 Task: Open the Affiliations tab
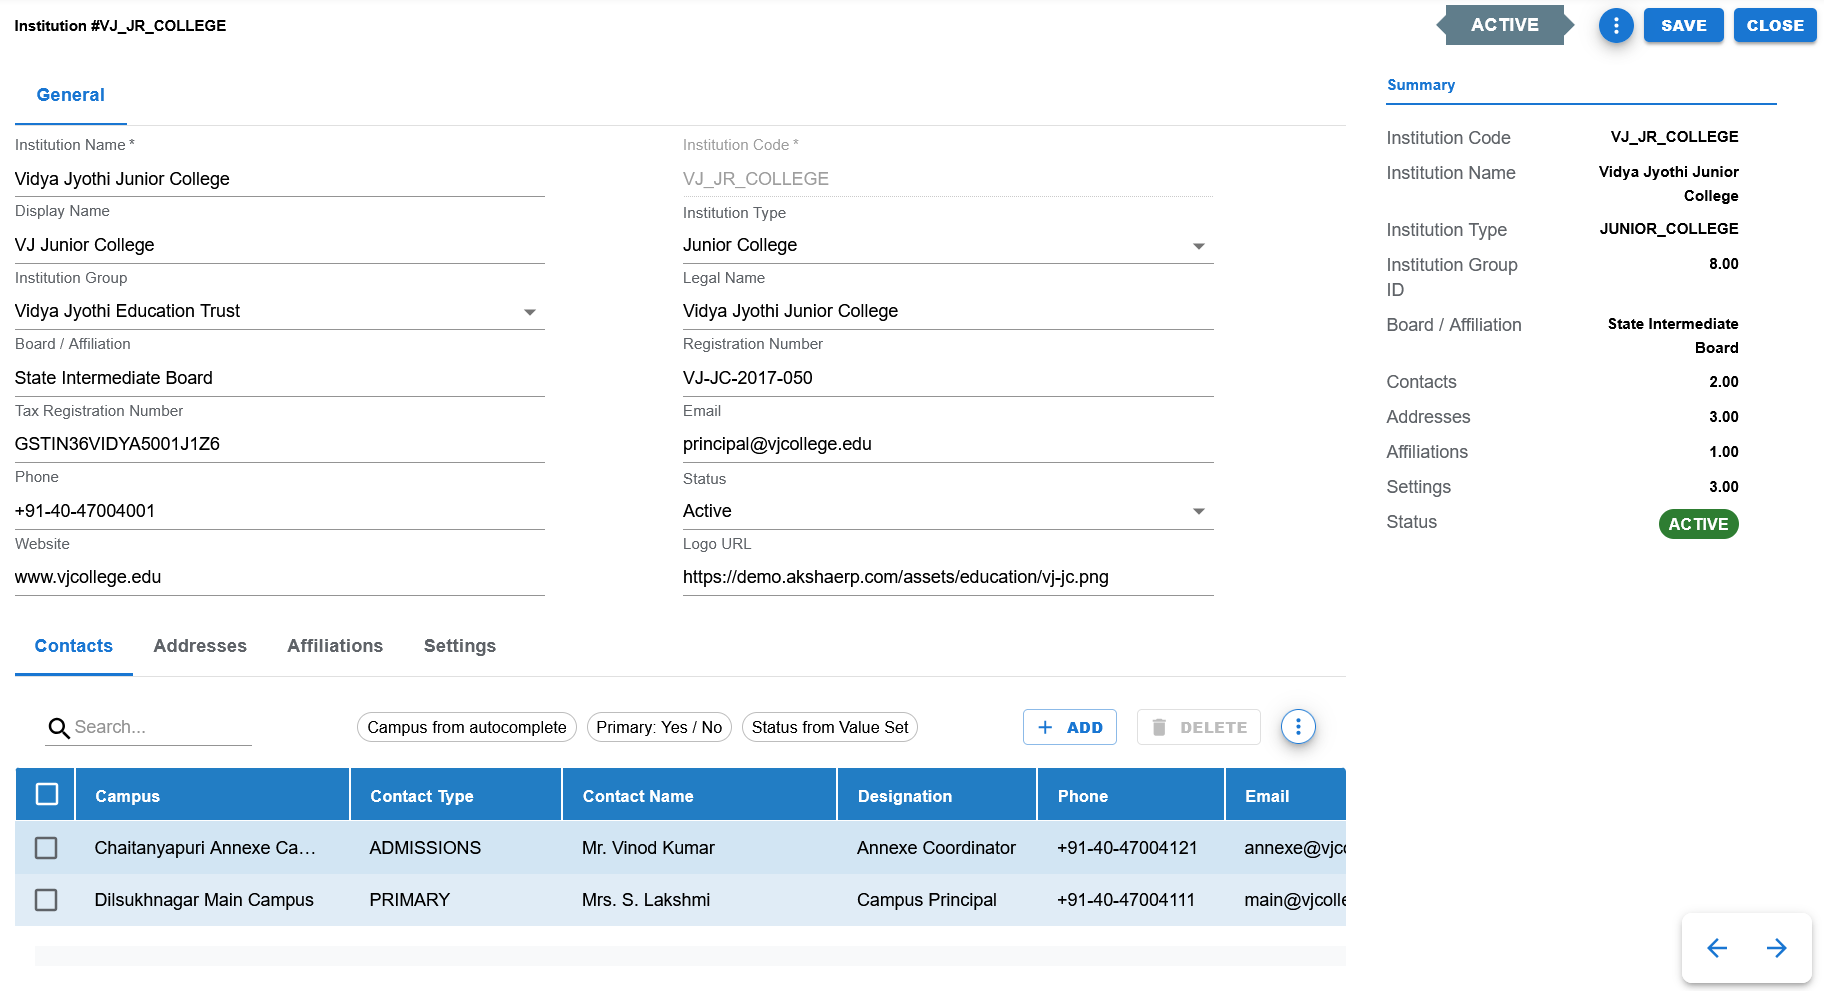(x=335, y=646)
